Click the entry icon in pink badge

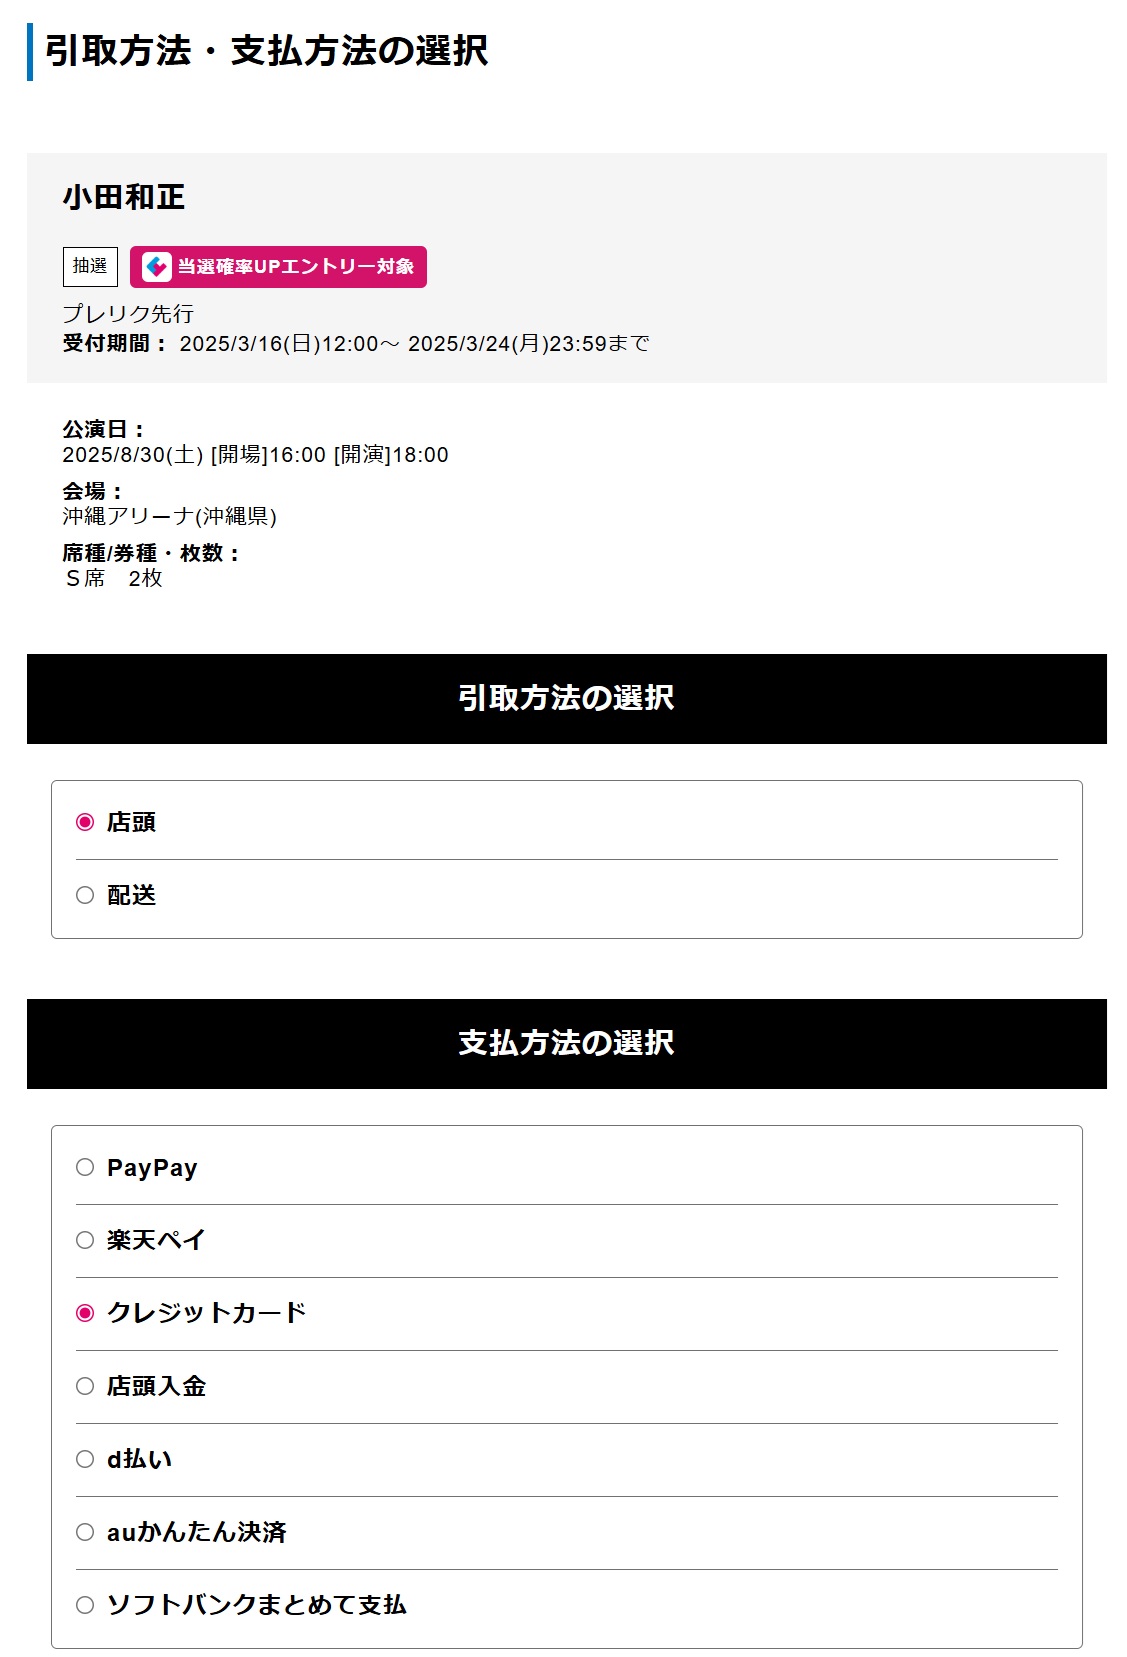pos(156,267)
